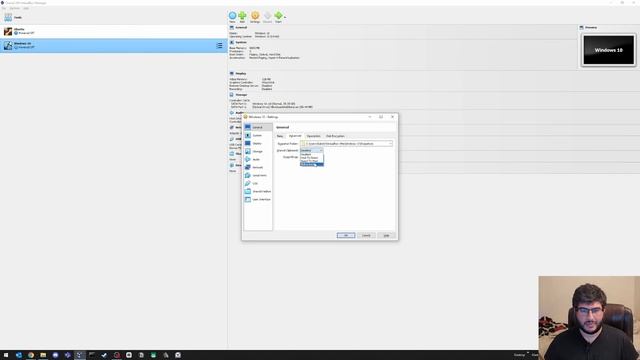Select Shared Folders category in settings dialog

tap(258, 191)
